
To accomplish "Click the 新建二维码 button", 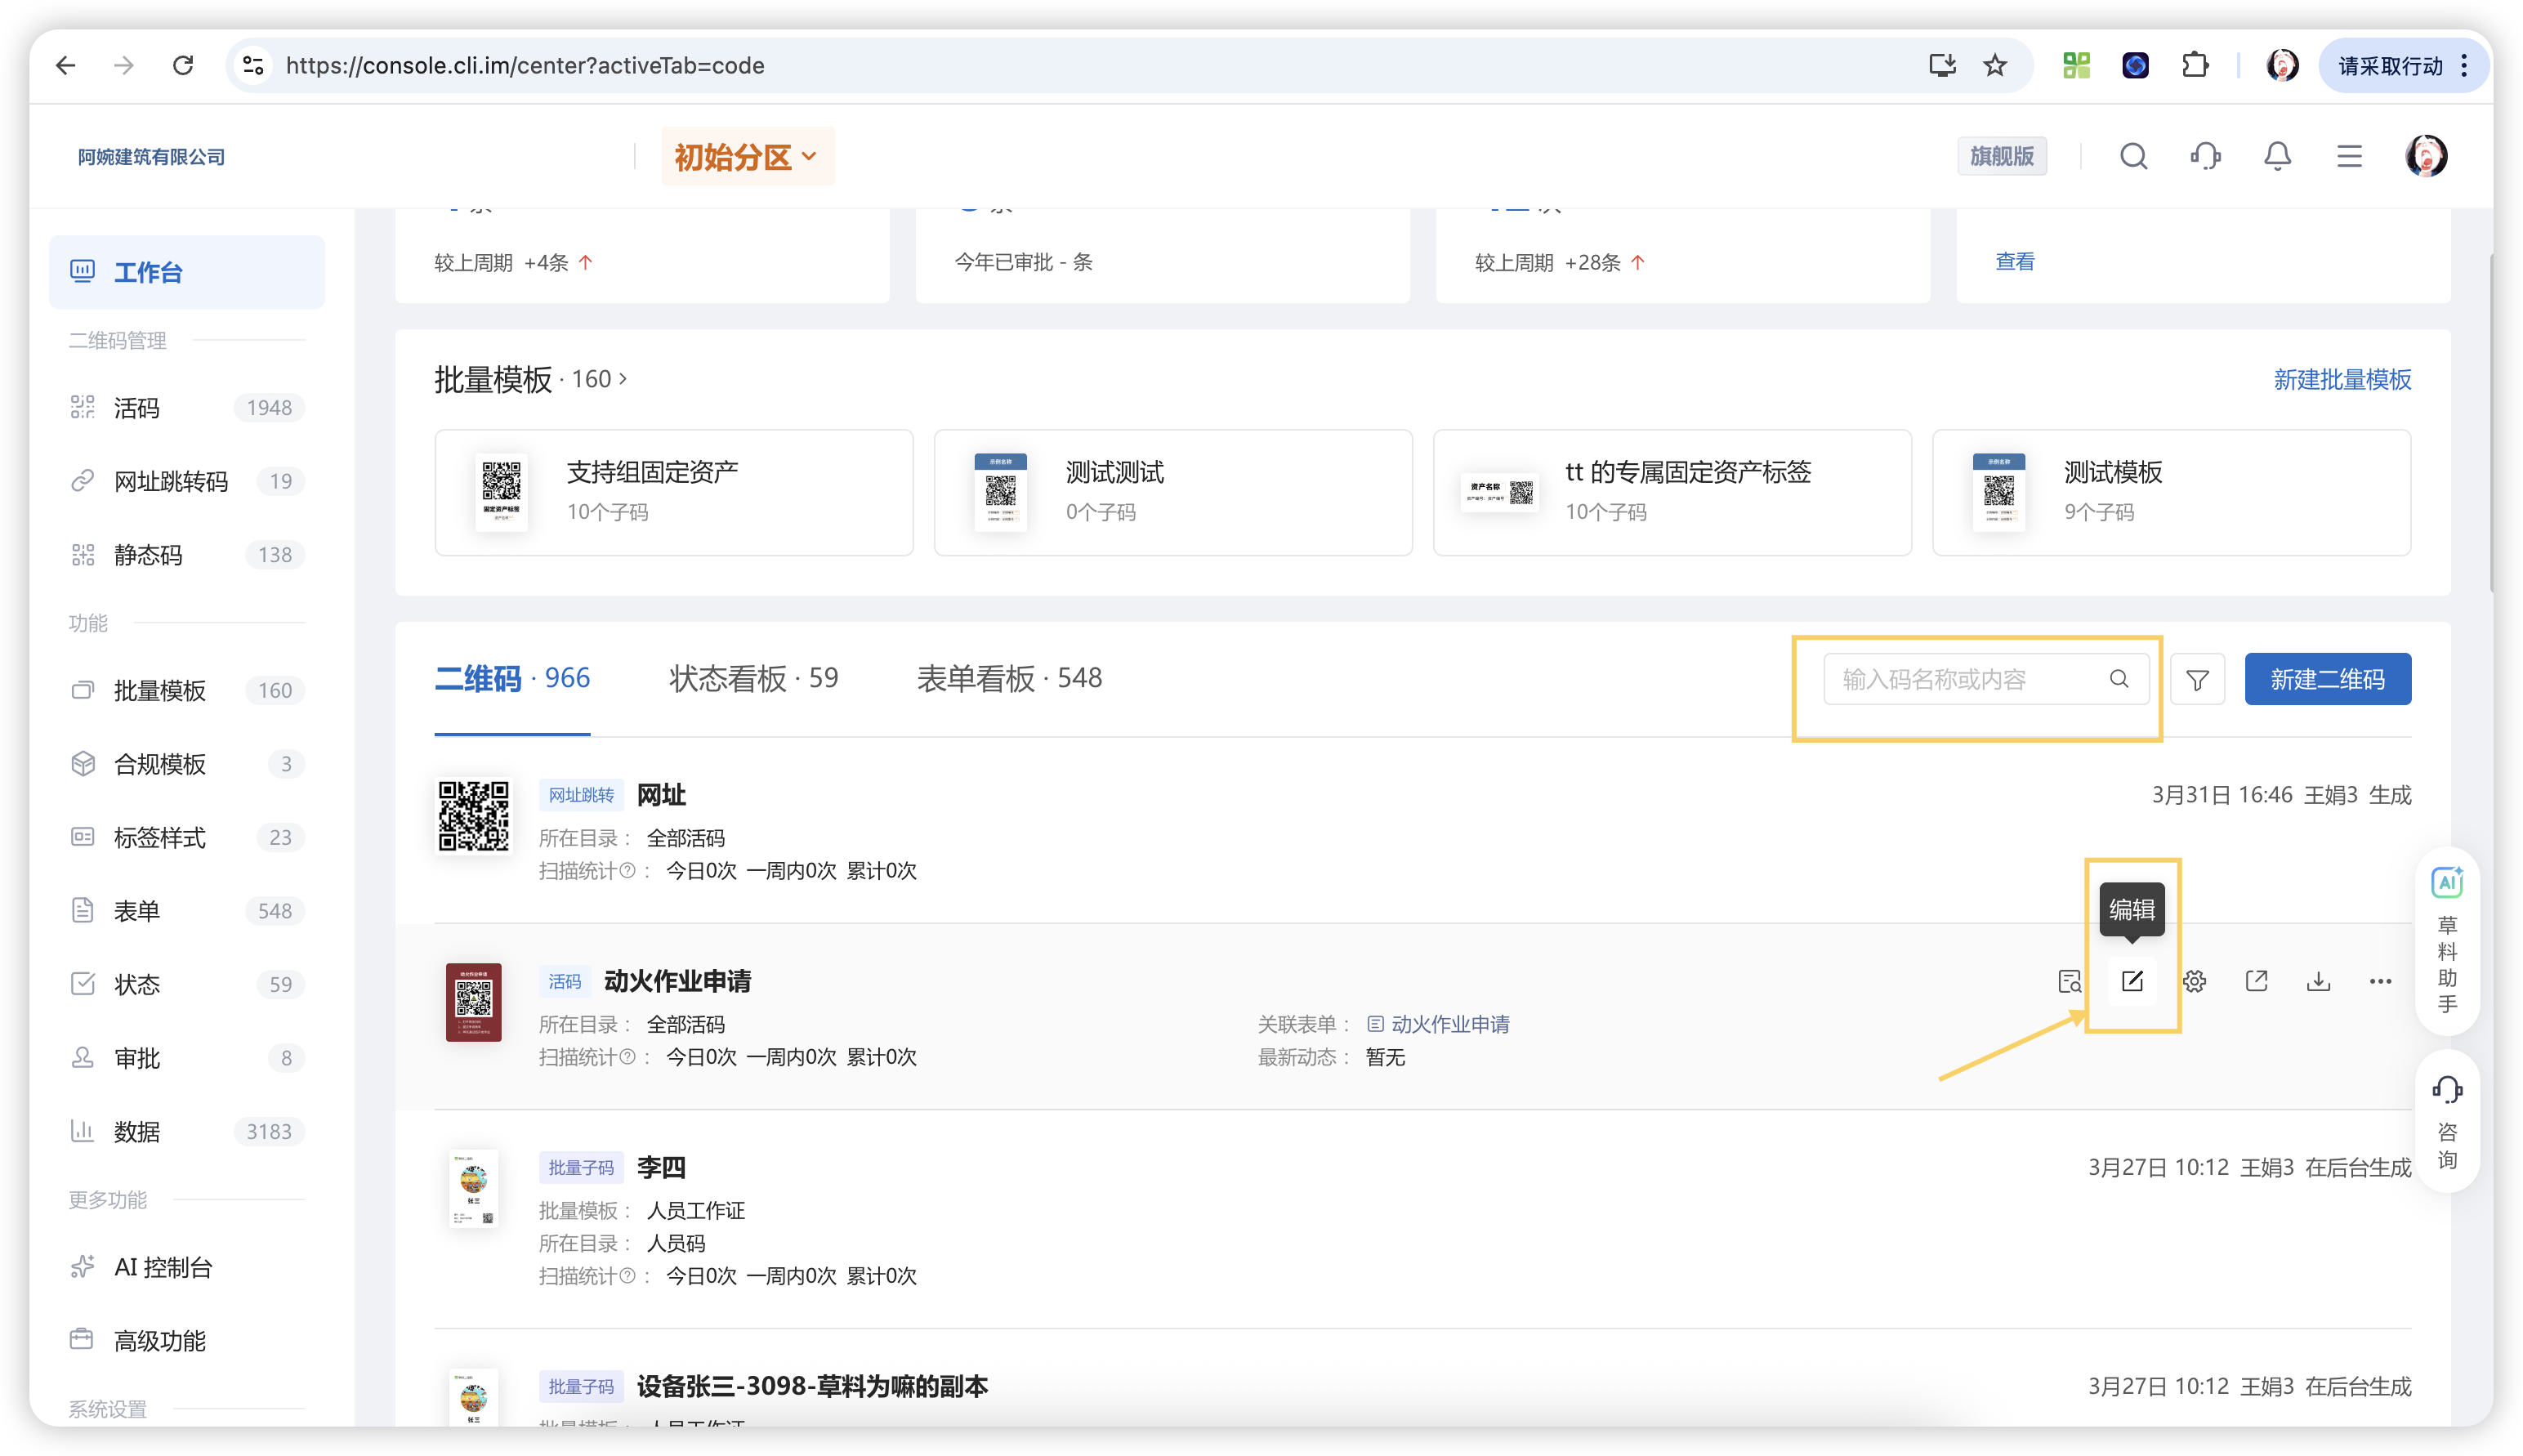I will click(2328, 679).
